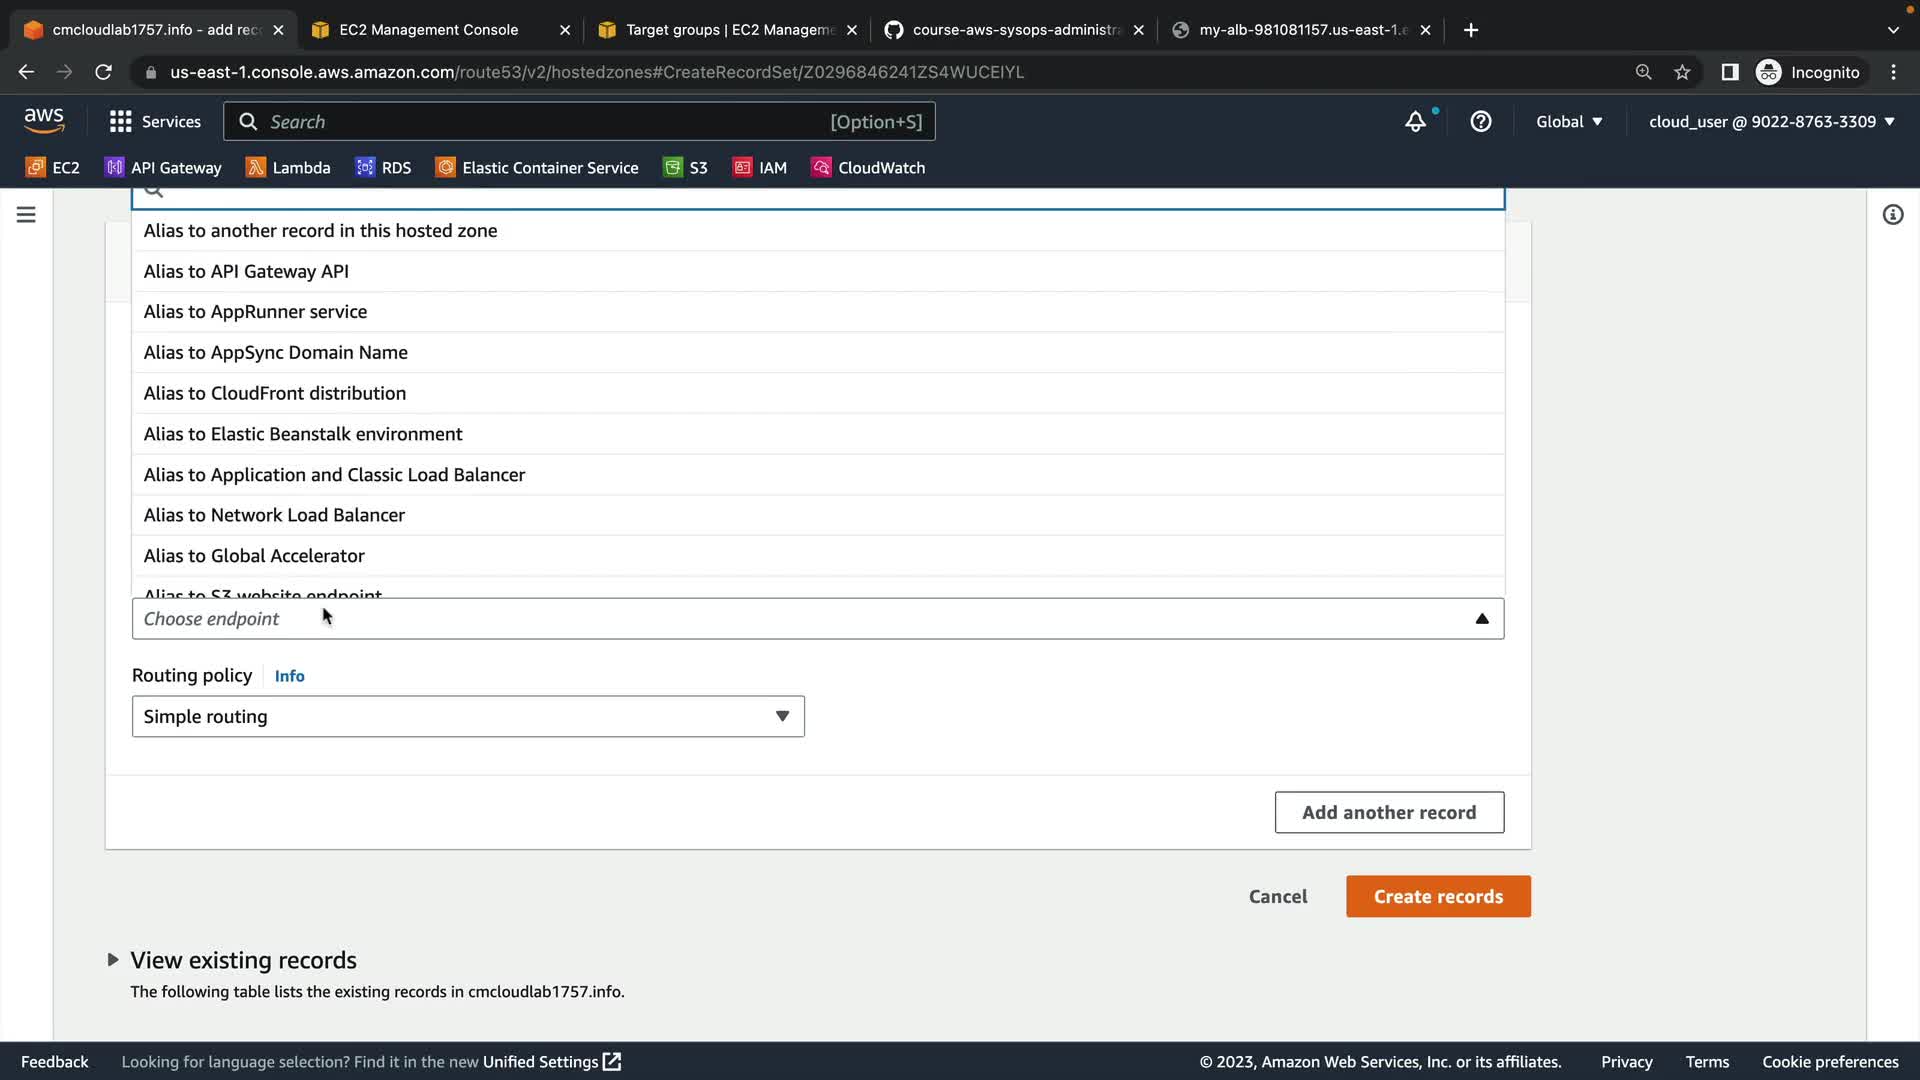Open the Services grid menu

pyautogui.click(x=155, y=122)
